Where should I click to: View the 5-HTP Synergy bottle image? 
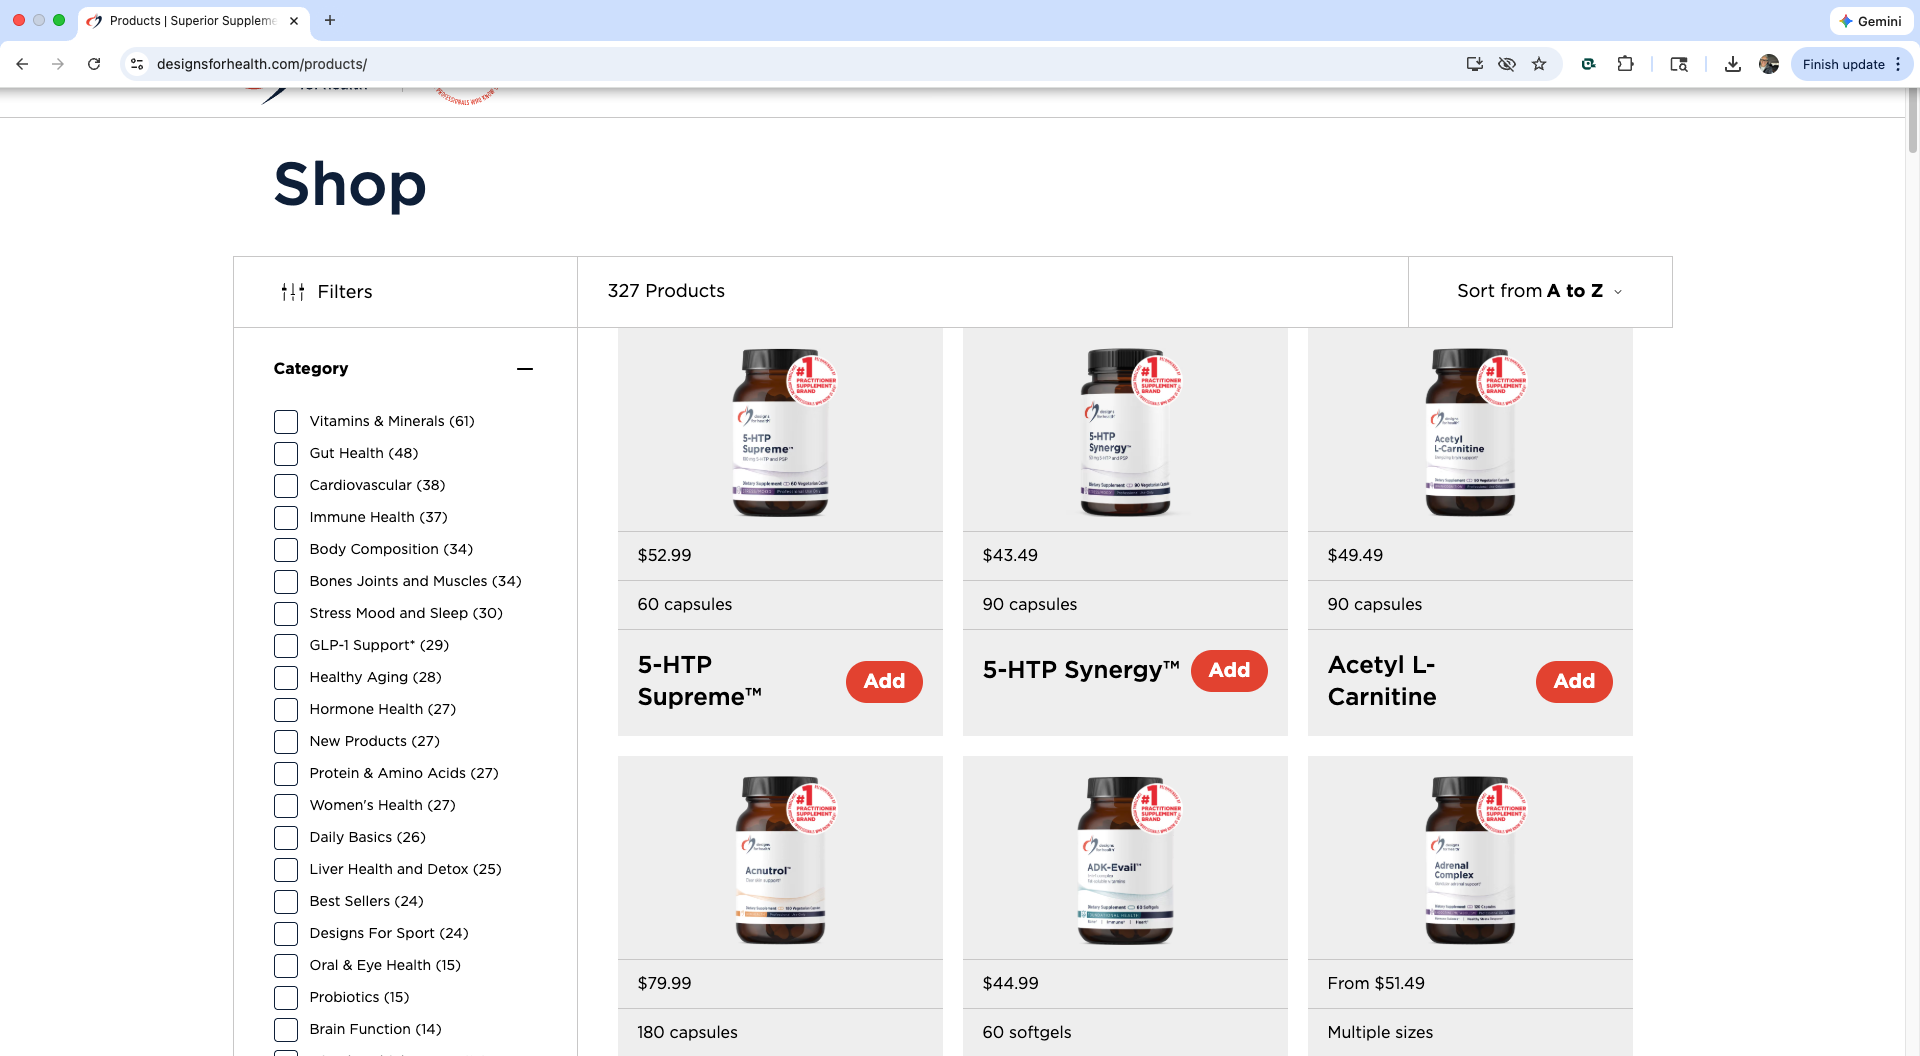1127,431
